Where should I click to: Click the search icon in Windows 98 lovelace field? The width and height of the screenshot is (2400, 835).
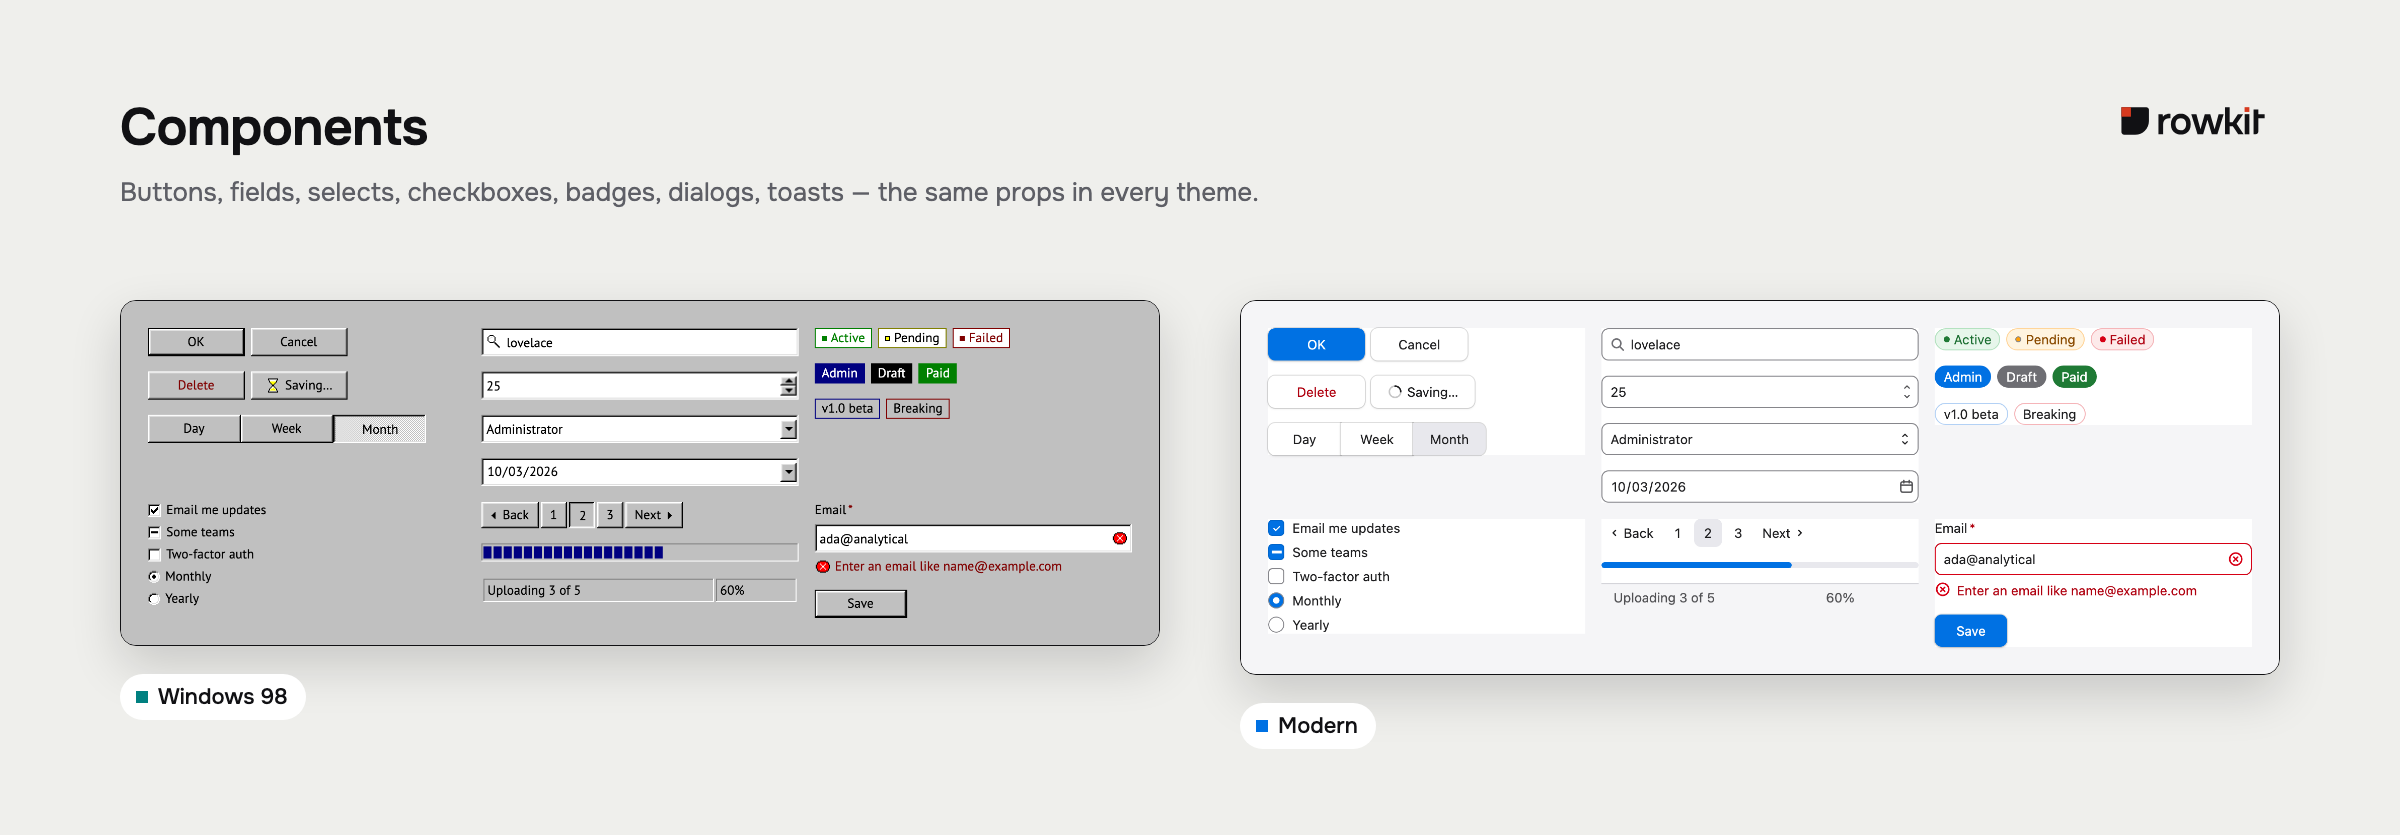[x=493, y=341]
